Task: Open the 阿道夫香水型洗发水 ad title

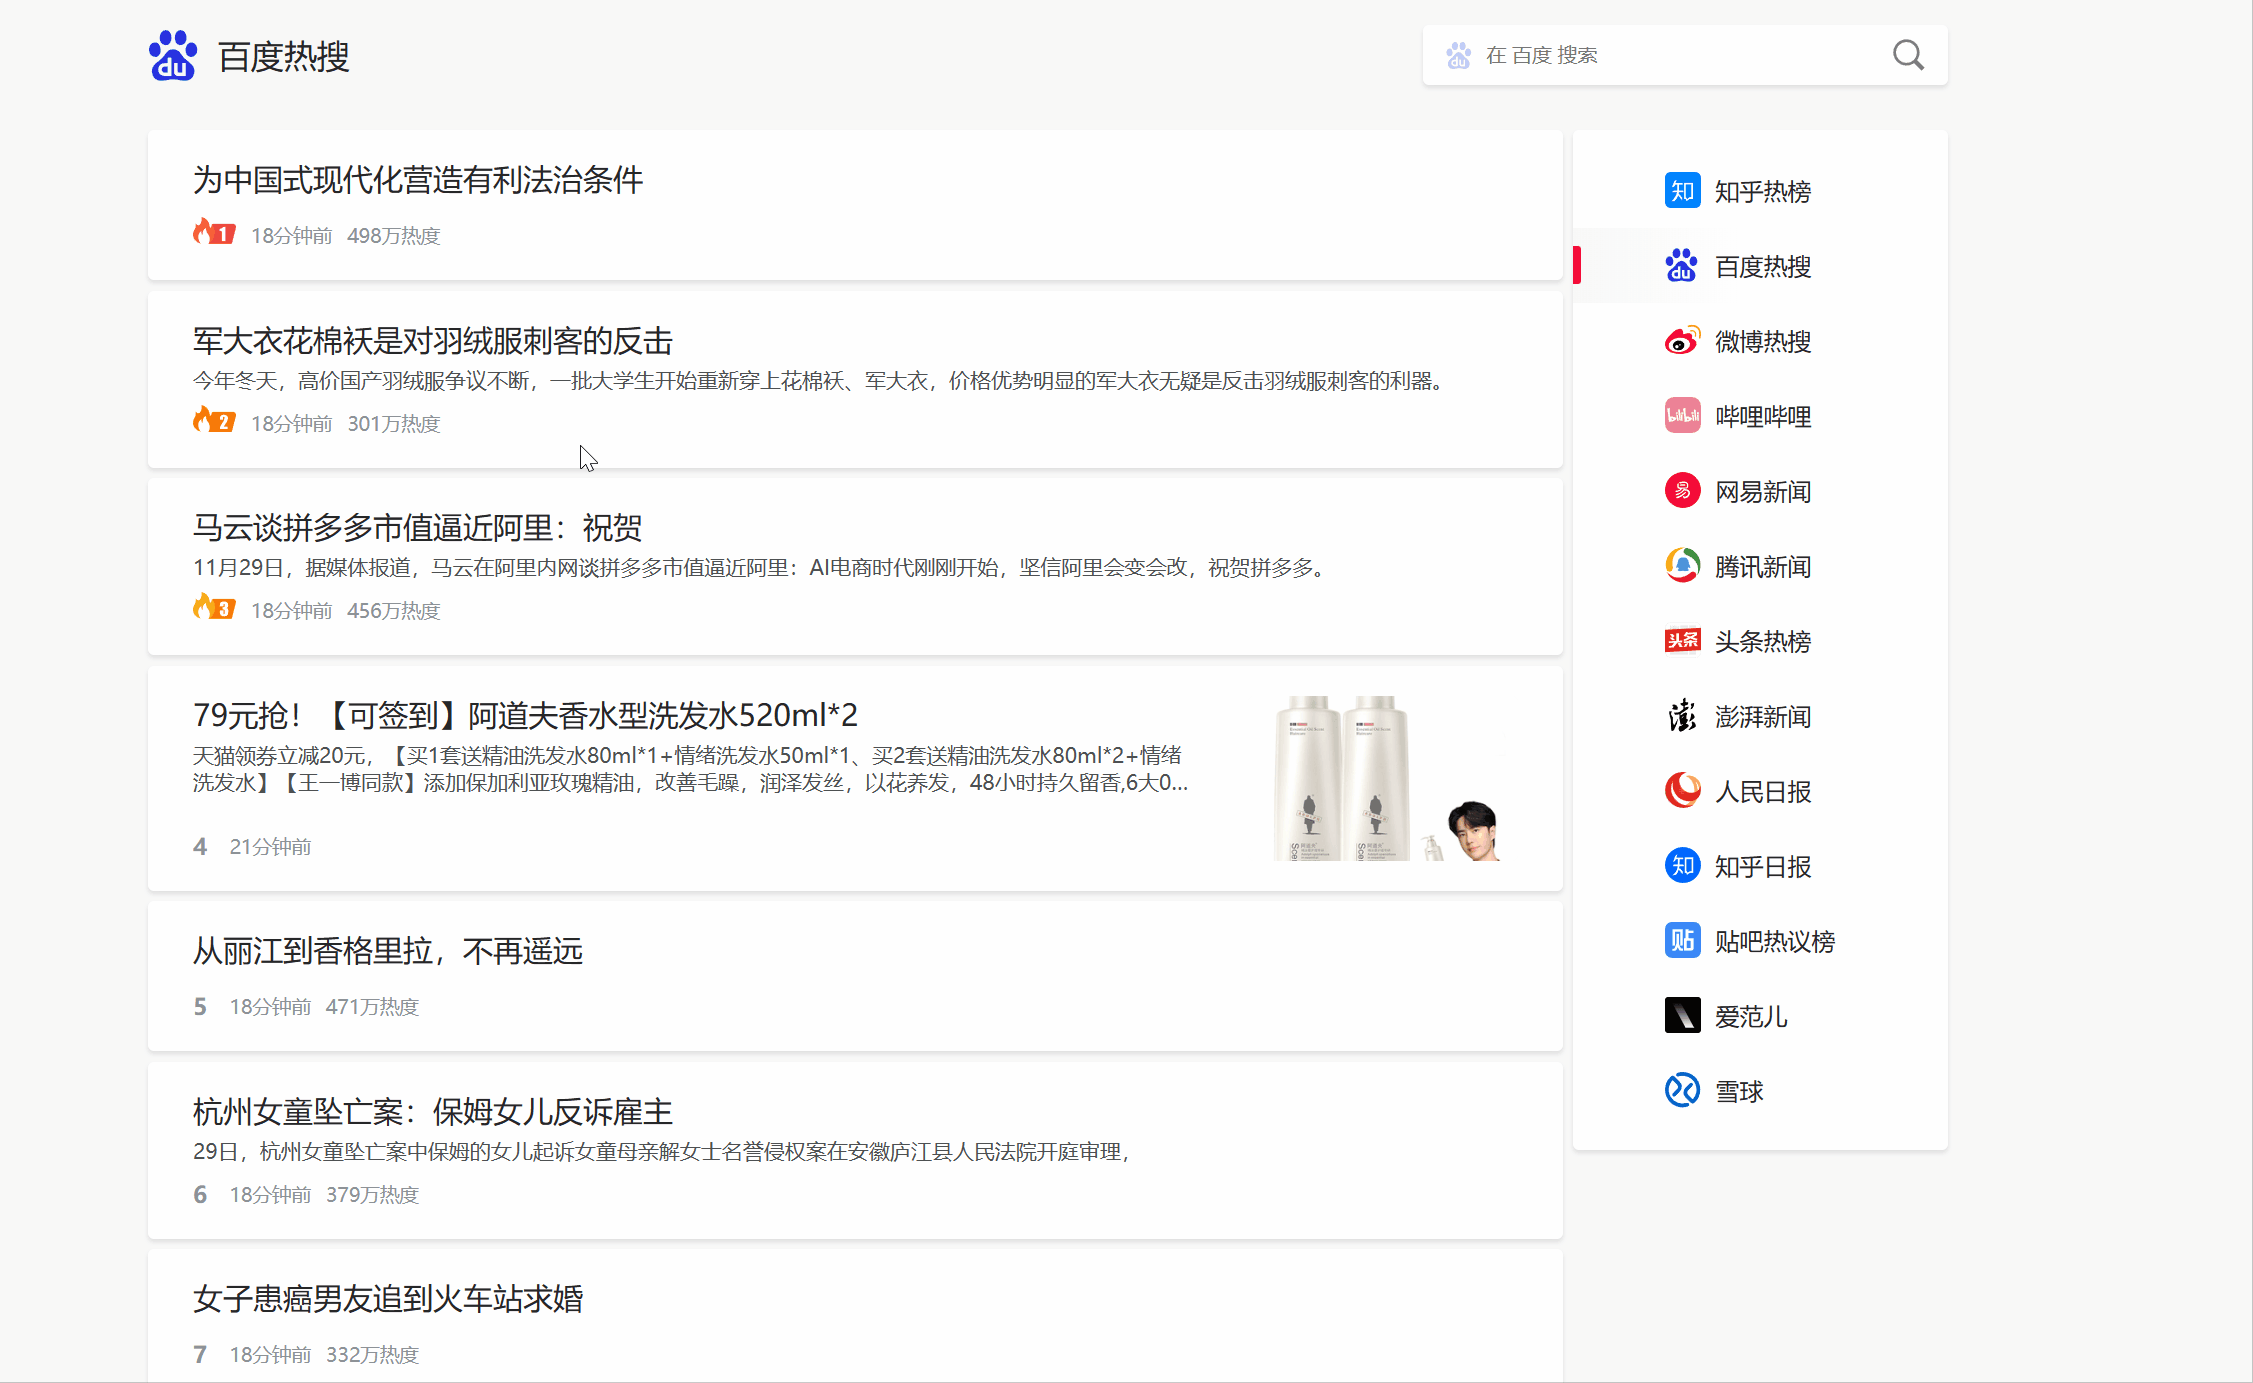Action: coord(525,715)
